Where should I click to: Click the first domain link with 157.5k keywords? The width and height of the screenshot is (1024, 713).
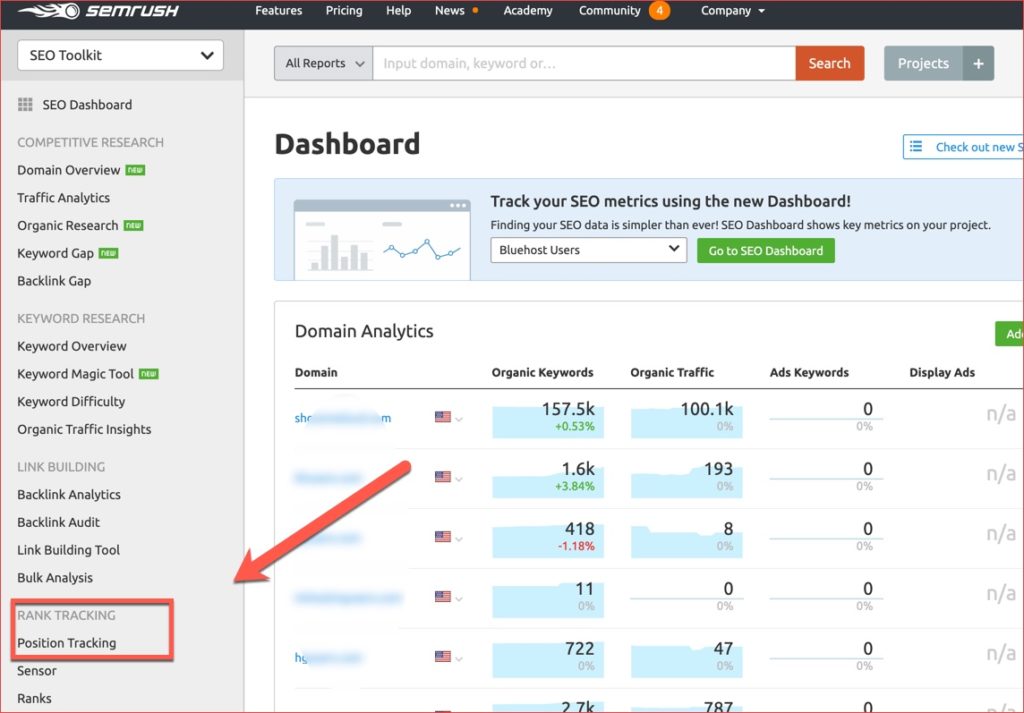coord(343,418)
